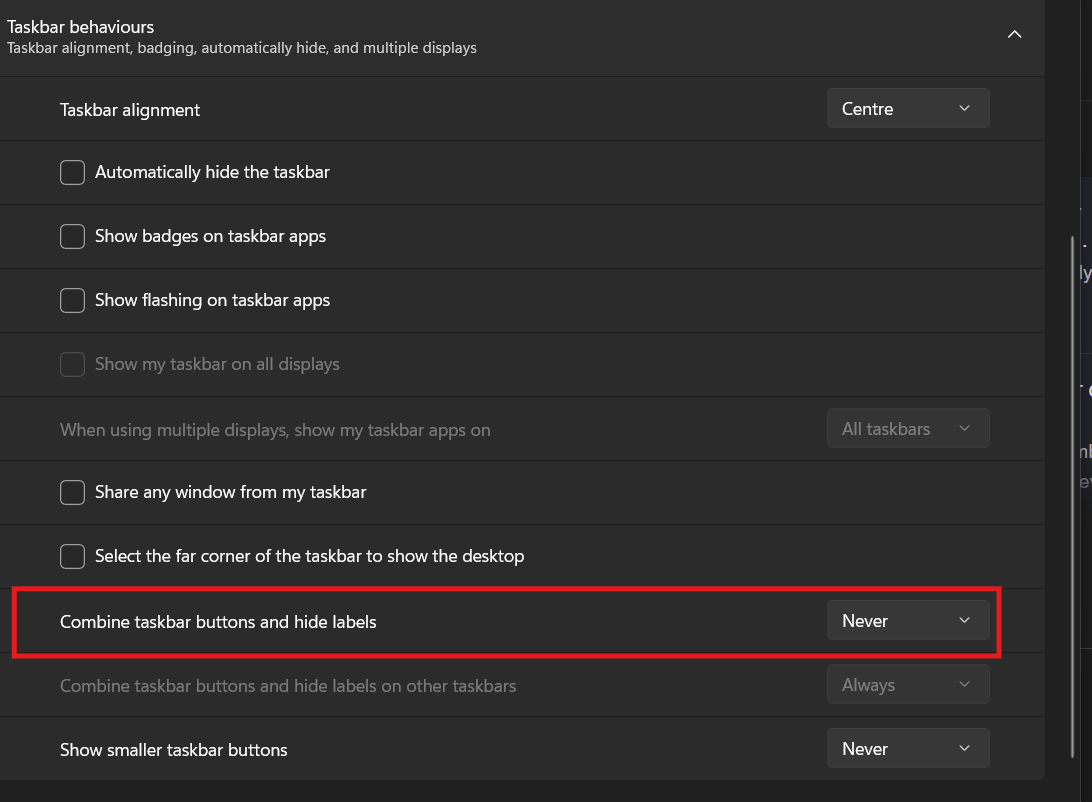Screen dimensions: 1092x802
Task: Open combine buttons on other taskbars dropdown
Action: point(907,685)
